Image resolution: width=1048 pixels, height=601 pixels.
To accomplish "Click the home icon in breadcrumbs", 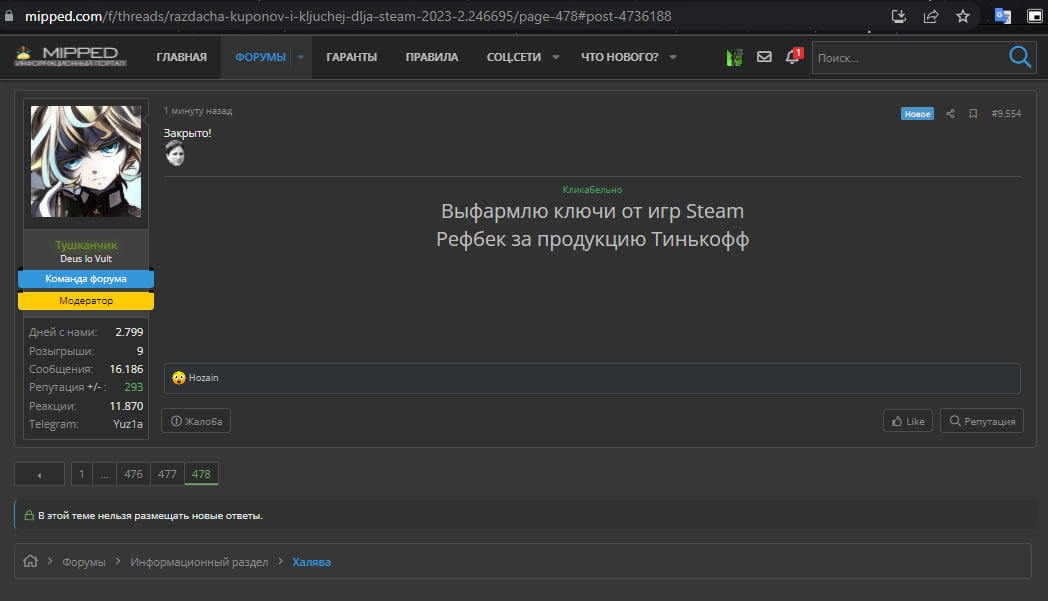I will coord(31,561).
